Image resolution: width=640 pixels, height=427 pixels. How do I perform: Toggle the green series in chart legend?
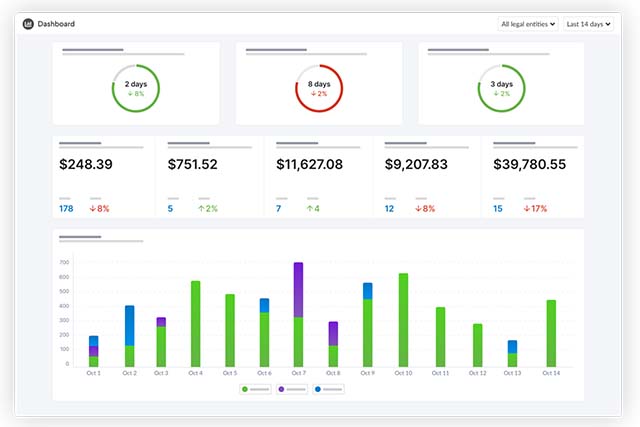click(258, 388)
